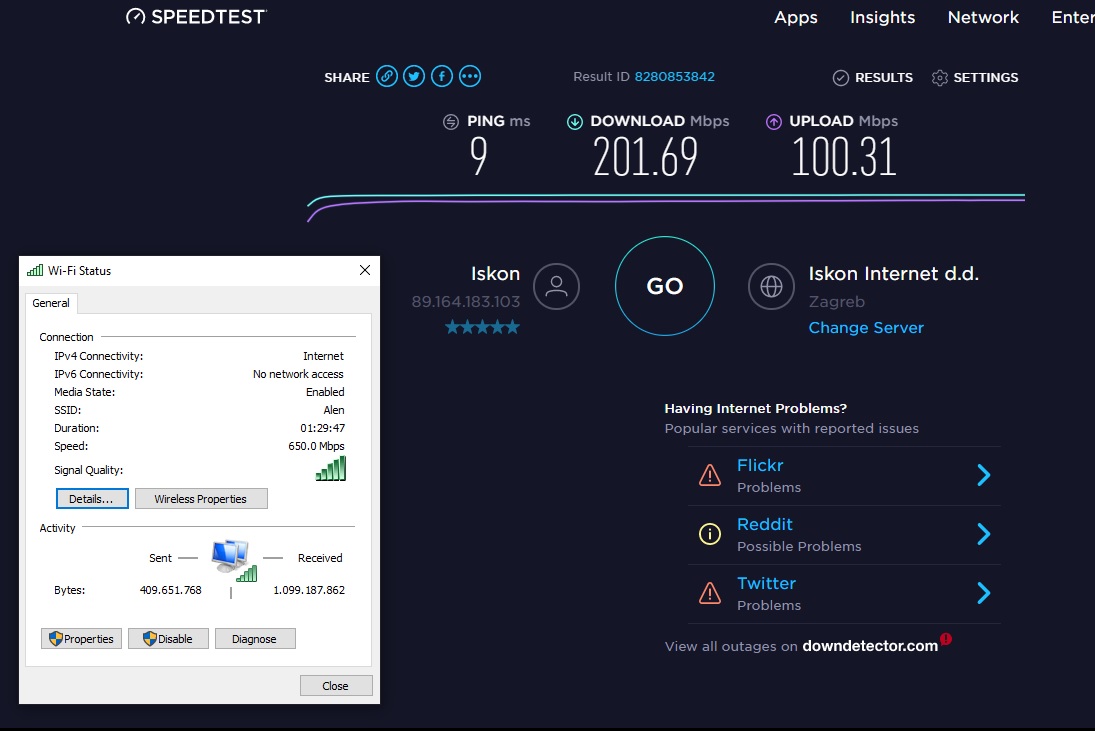Click Change Server link
The image size is (1095, 731).
866,327
